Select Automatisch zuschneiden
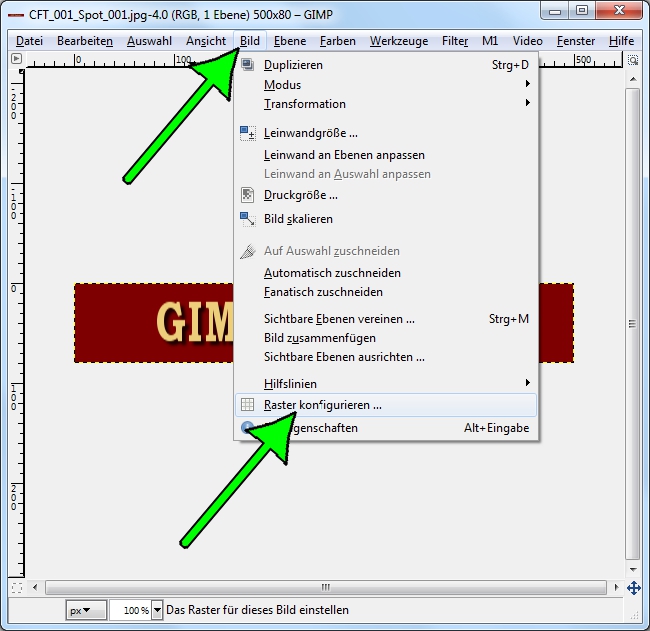The width and height of the screenshot is (650, 631). 386,273
